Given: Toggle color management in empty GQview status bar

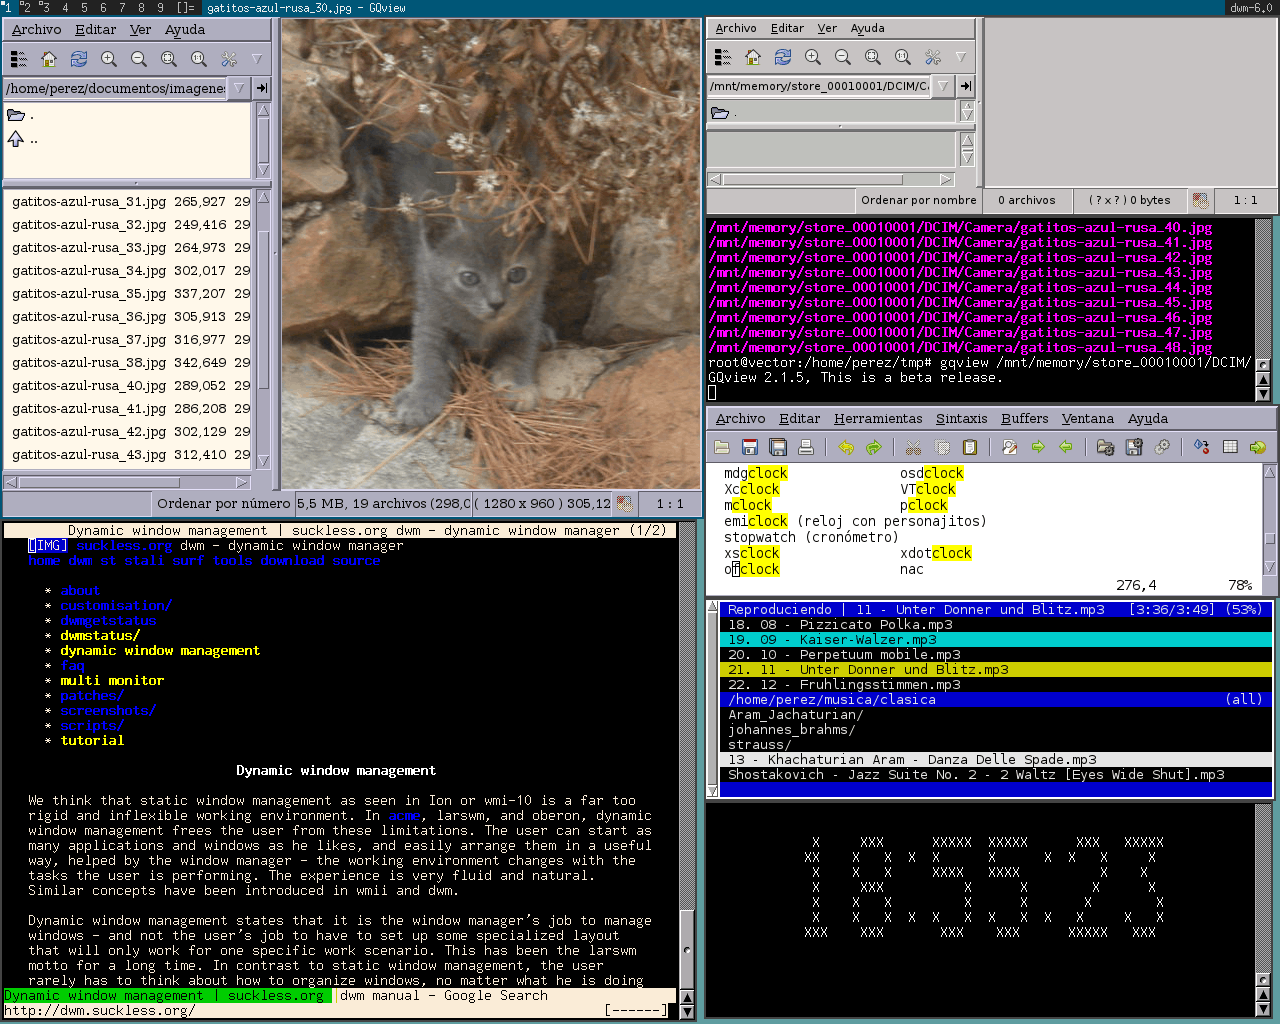Looking at the screenshot, I should pyautogui.click(x=1200, y=200).
